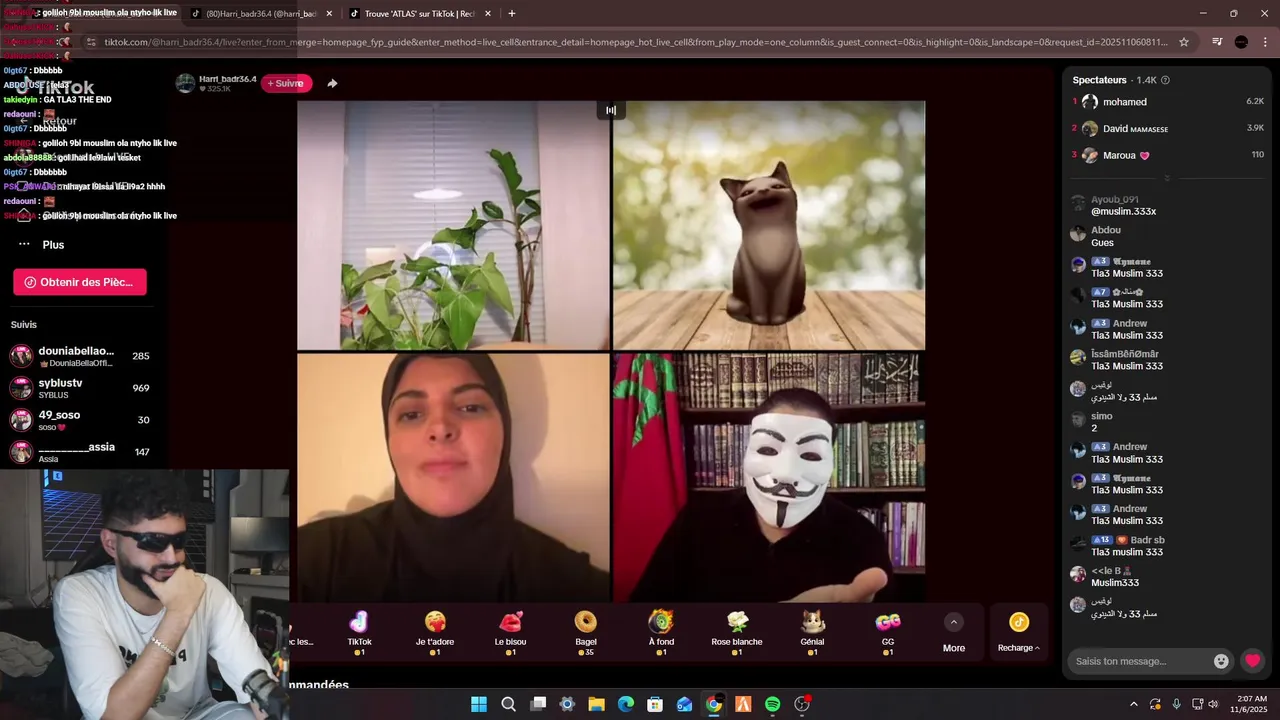The height and width of the screenshot is (720, 1280).
Task: Tap the heart like button
Action: tap(1252, 661)
